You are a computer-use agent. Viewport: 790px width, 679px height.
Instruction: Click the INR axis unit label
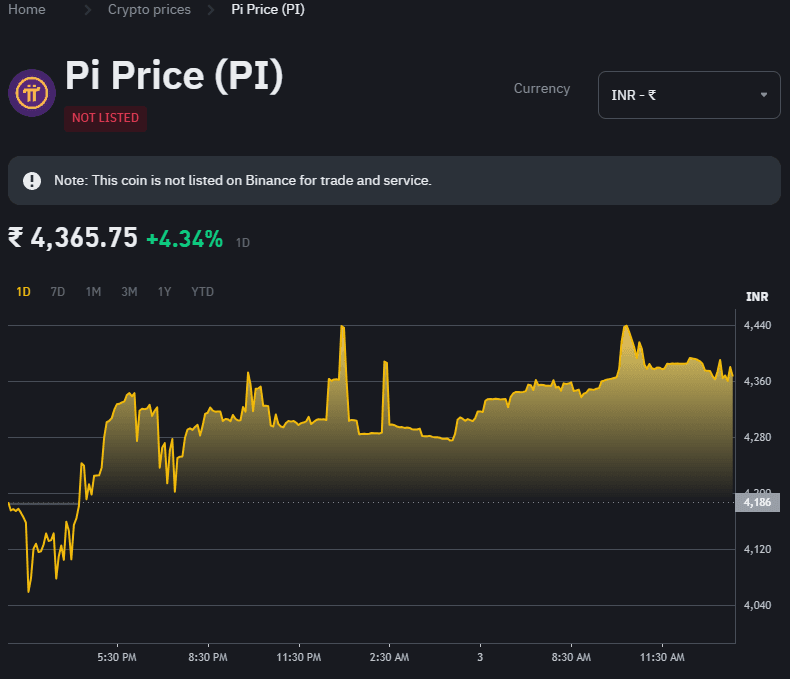point(757,297)
